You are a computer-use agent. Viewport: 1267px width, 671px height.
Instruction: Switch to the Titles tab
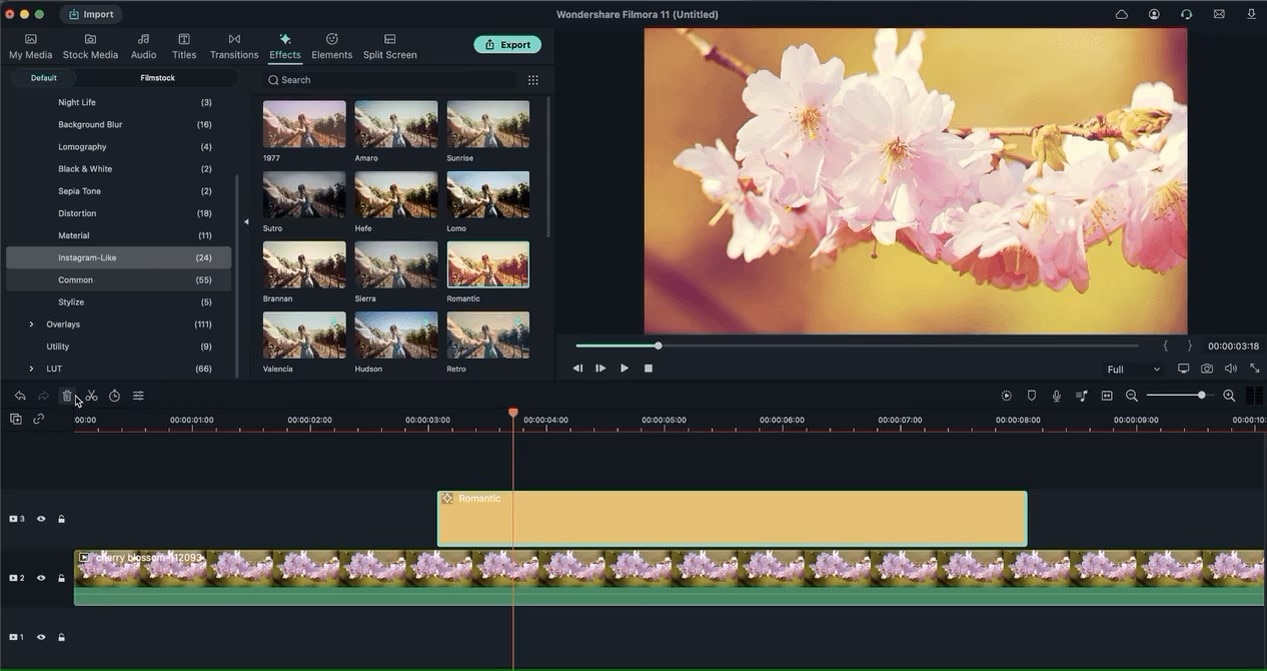coord(184,46)
